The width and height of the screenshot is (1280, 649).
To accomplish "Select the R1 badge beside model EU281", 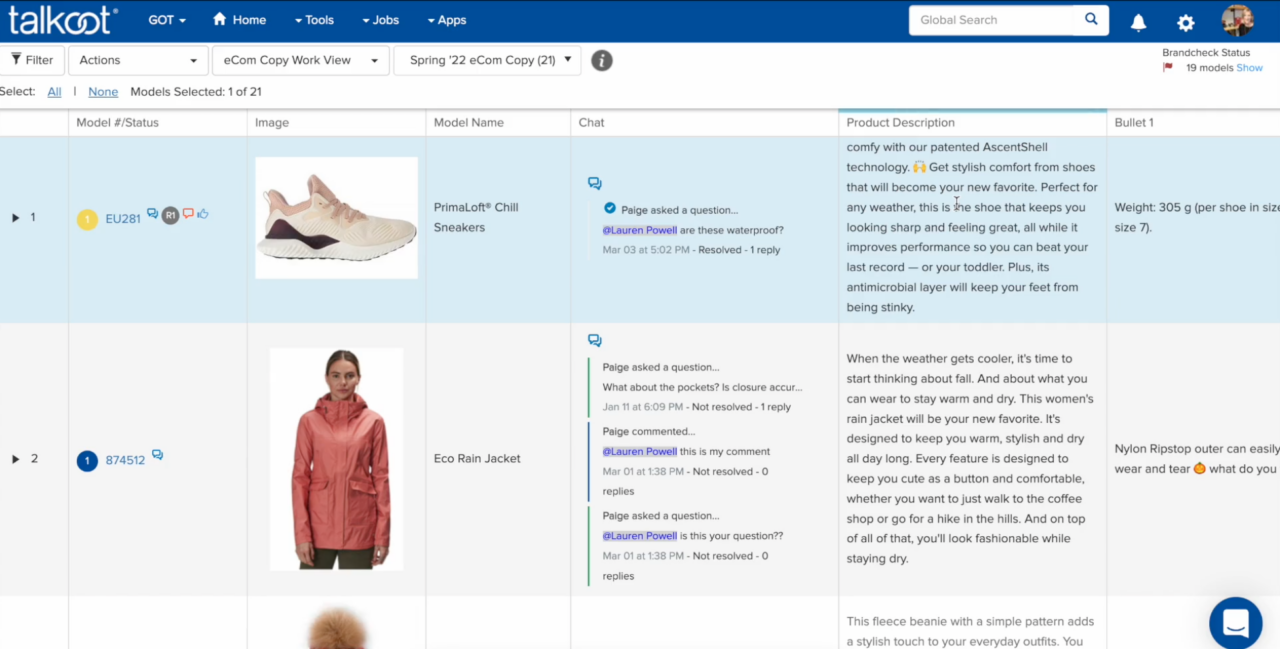I will [x=170, y=215].
